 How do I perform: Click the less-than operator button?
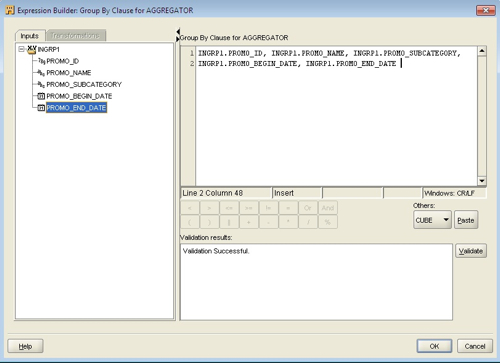click(x=190, y=208)
